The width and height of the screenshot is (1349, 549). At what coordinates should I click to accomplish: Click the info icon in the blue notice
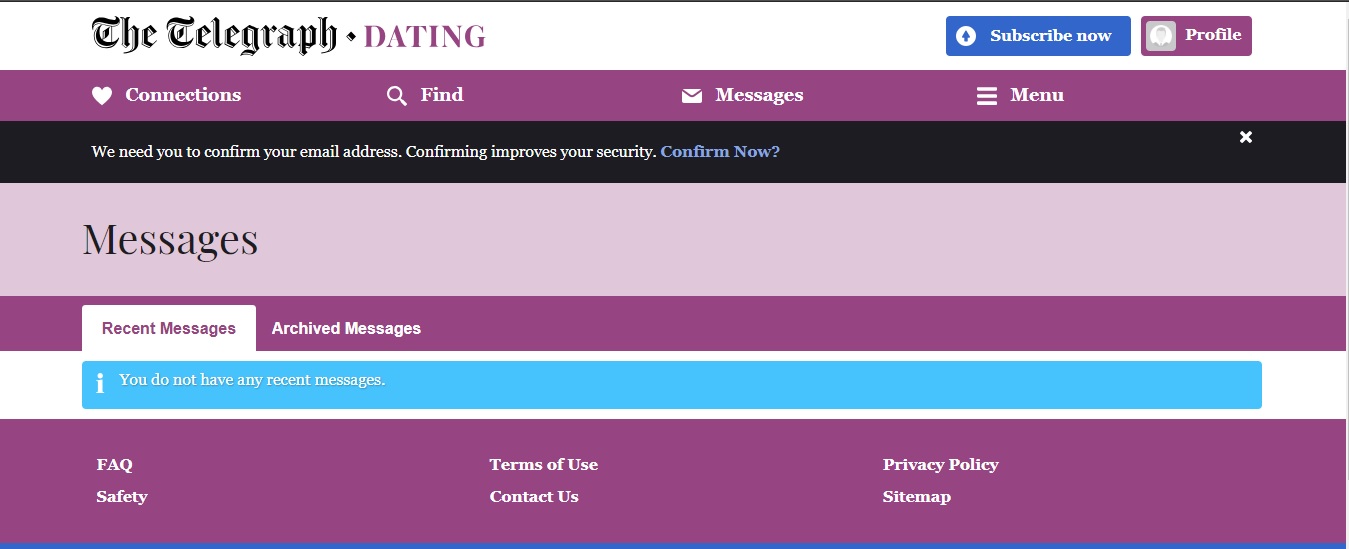click(100, 384)
